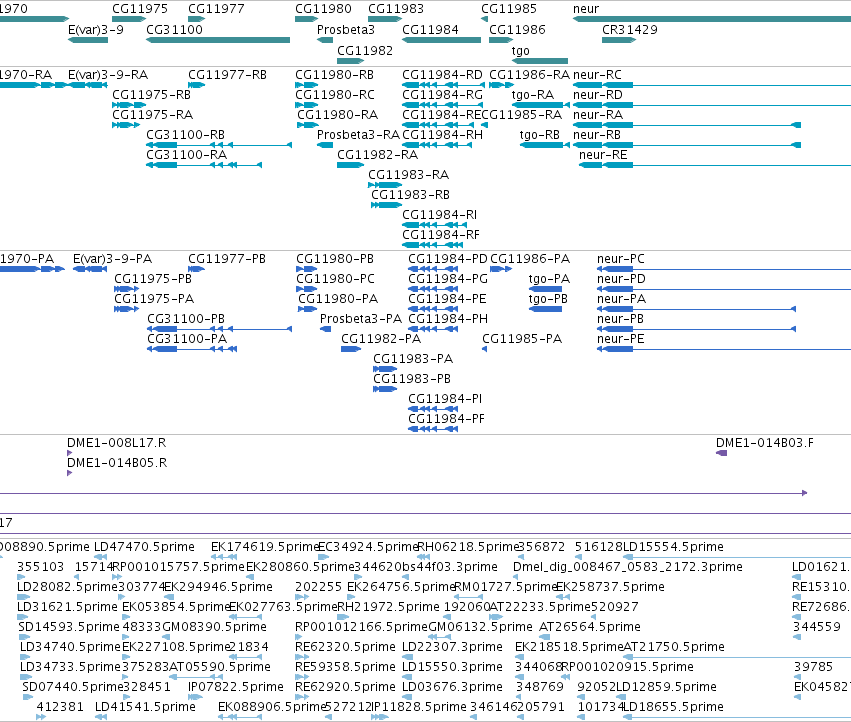Click the CG11975-RB transcript label
The image size is (851, 722).
pos(151,95)
